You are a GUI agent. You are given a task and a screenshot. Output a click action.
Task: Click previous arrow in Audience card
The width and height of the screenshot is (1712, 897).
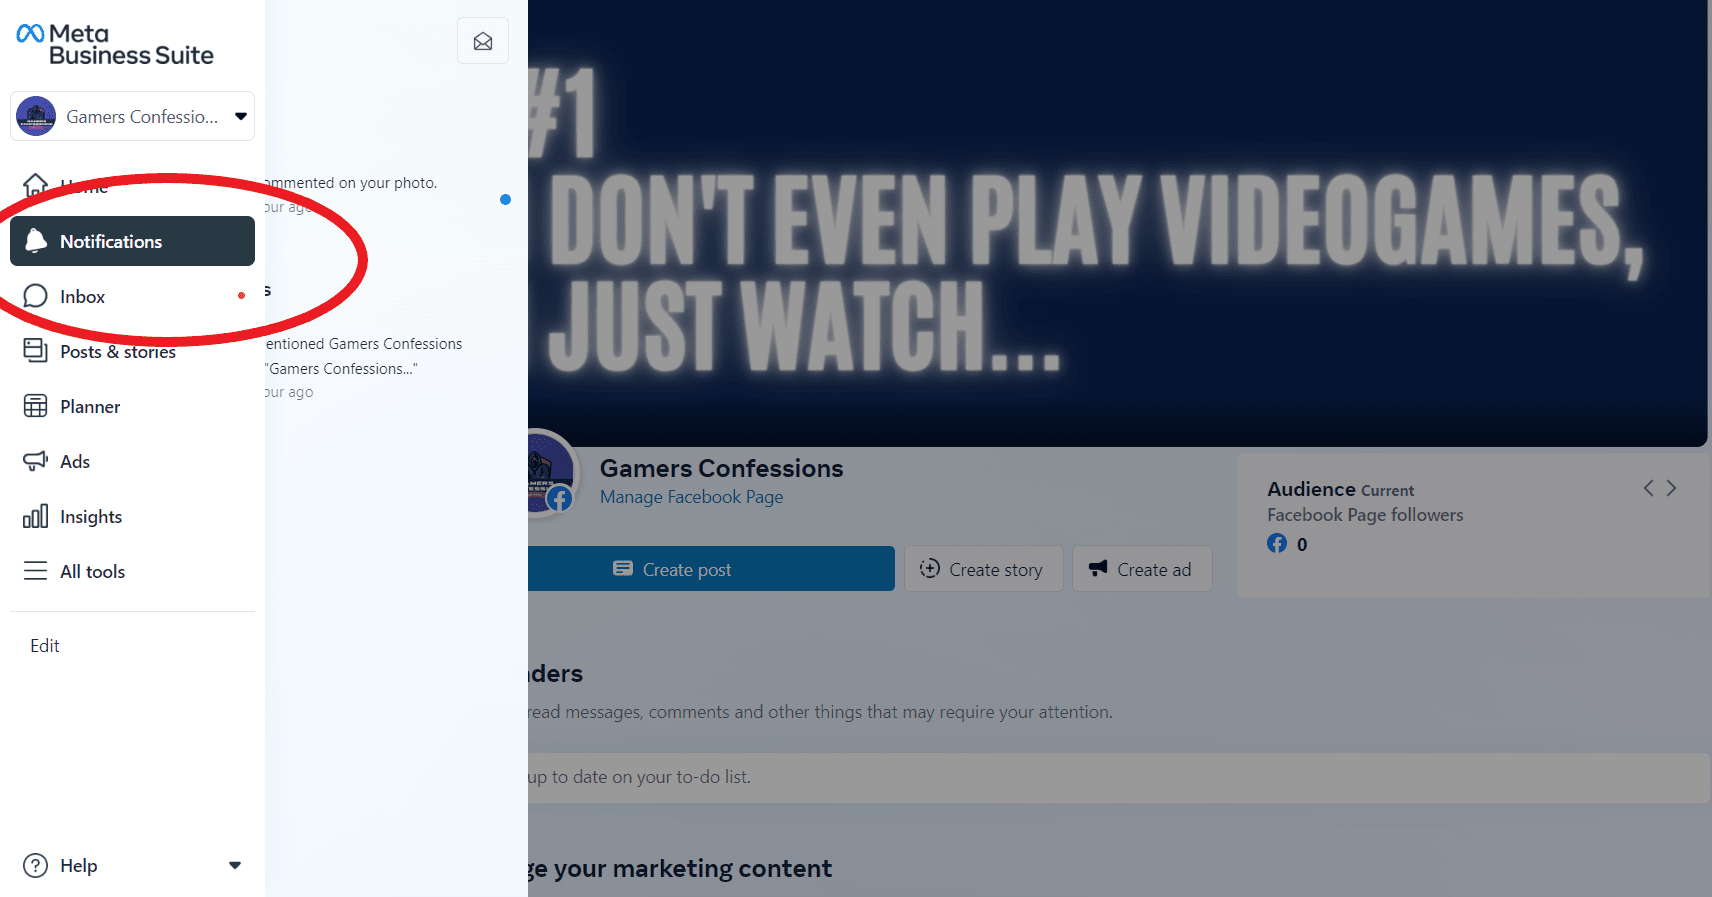[1649, 488]
